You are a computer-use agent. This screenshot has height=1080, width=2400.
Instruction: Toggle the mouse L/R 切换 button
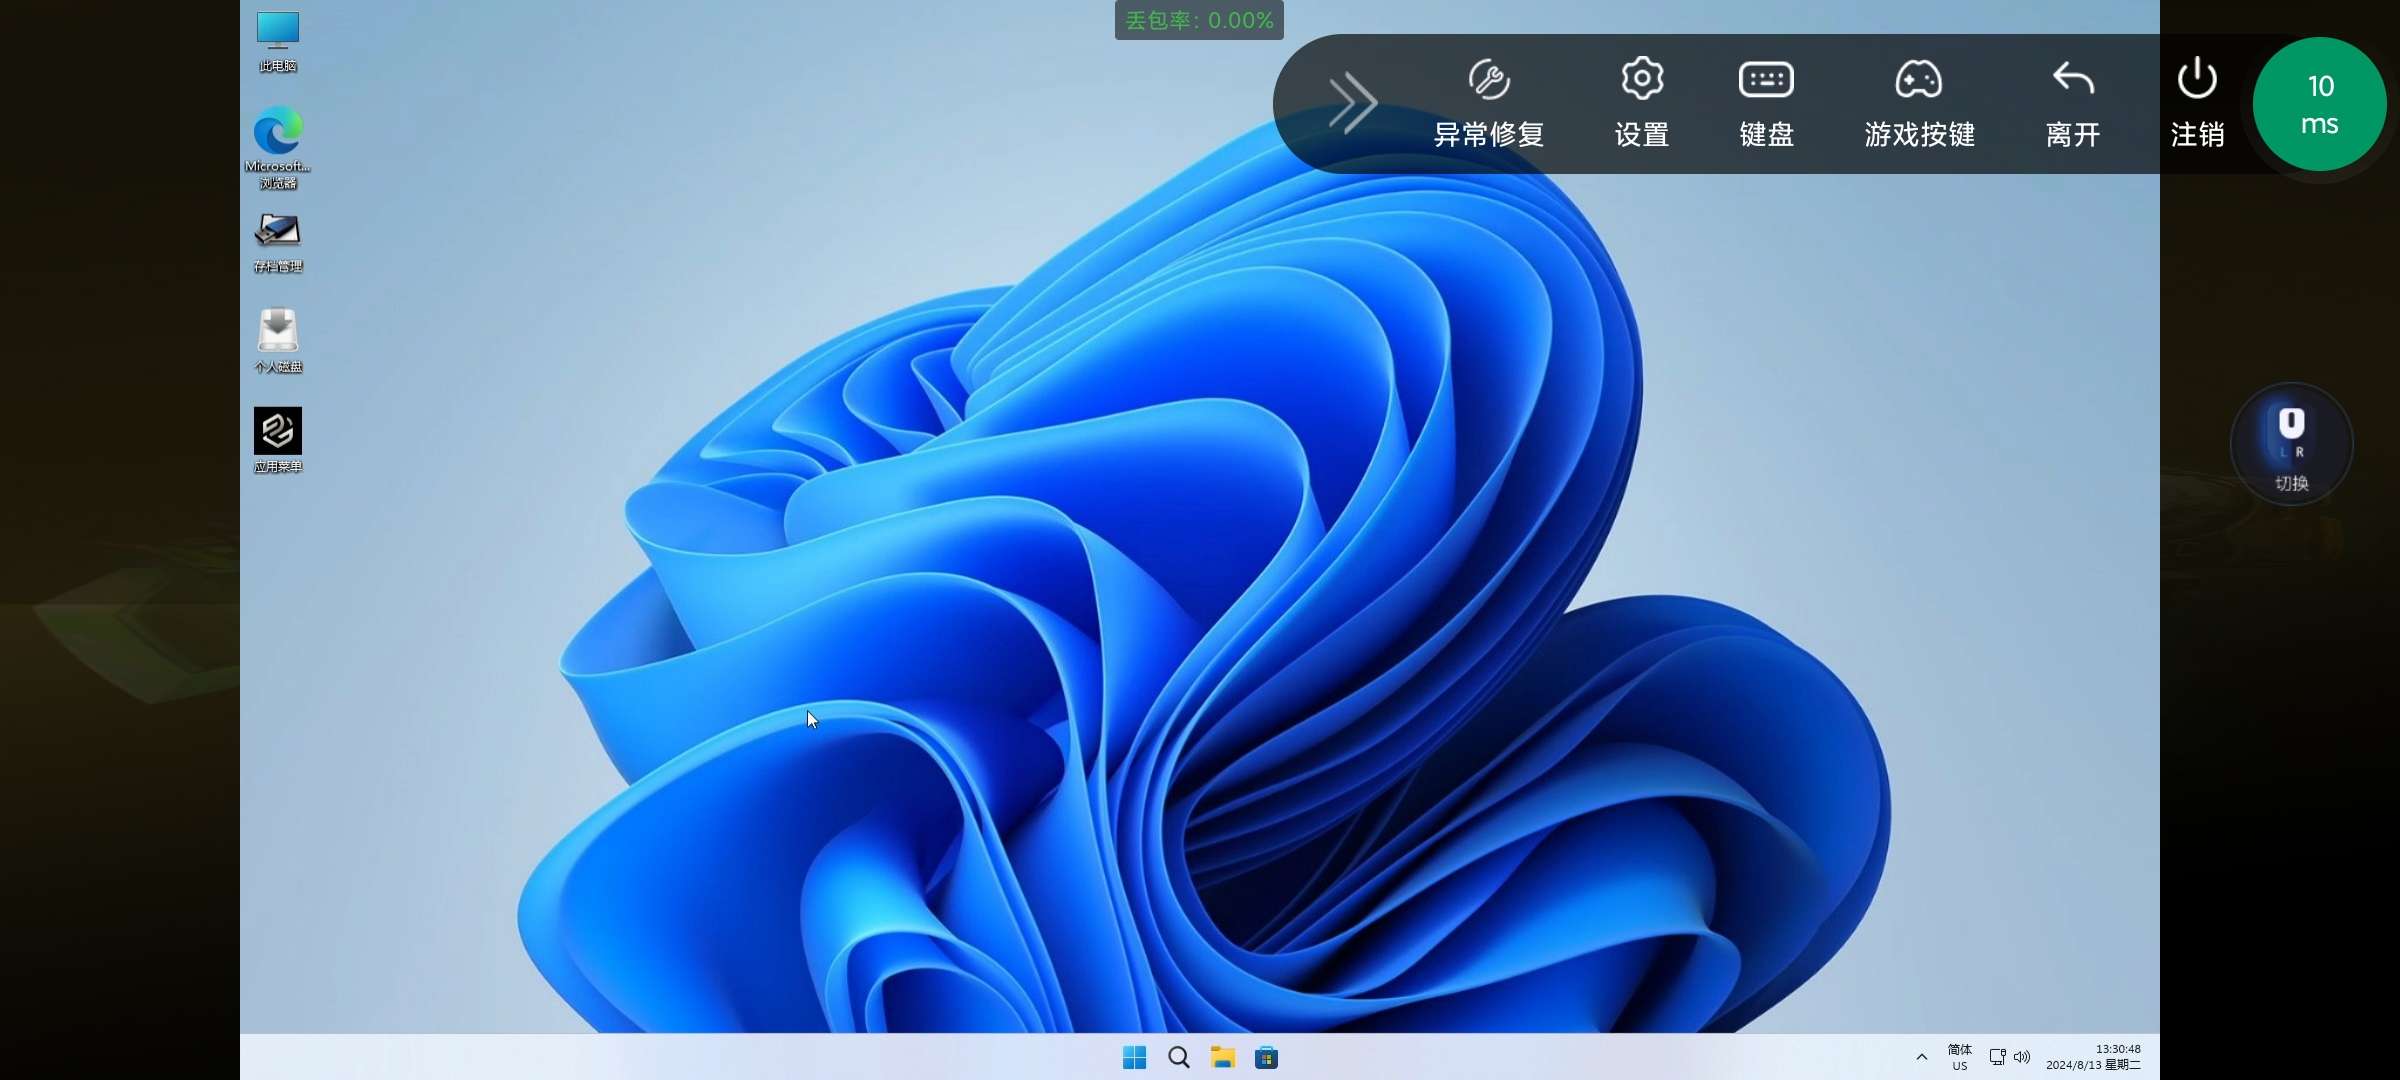click(x=2292, y=445)
